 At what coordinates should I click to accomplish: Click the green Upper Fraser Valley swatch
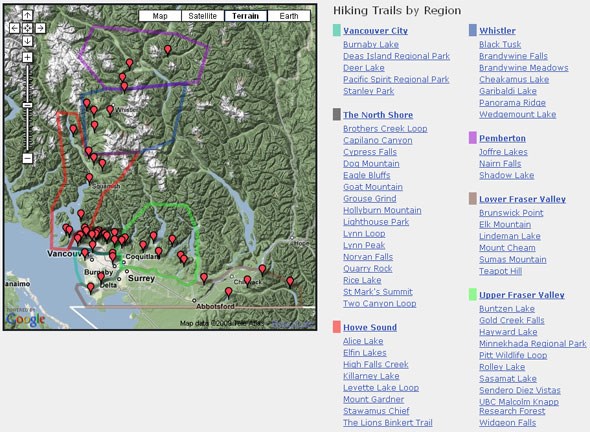pos(473,295)
